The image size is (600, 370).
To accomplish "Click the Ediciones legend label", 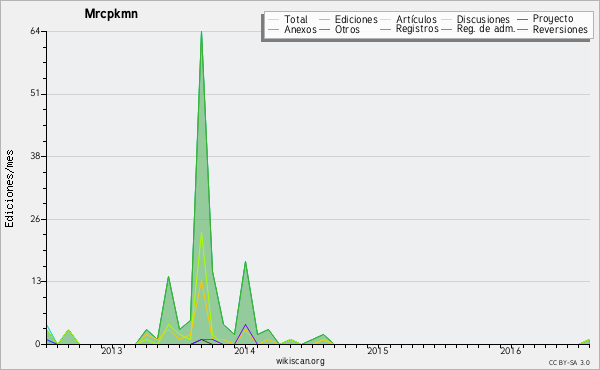I will pyautogui.click(x=356, y=19).
